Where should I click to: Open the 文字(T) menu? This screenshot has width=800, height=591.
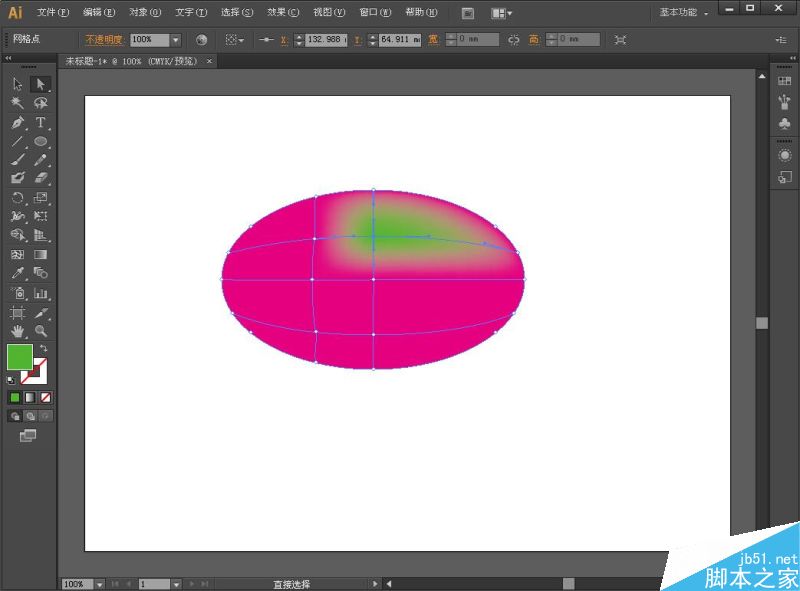191,12
